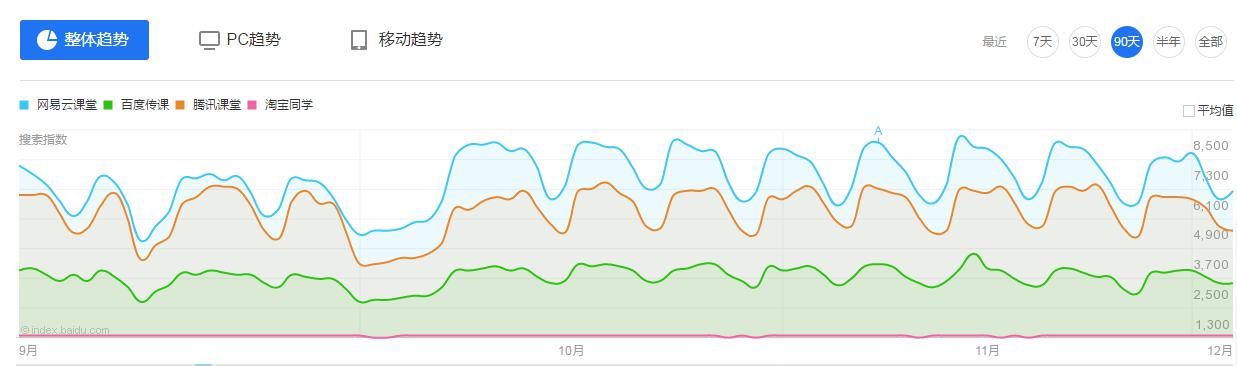Screen dimensions: 1237x366
Task: Hide the 腾讯课堂 series via legend label
Action: (x=216, y=104)
